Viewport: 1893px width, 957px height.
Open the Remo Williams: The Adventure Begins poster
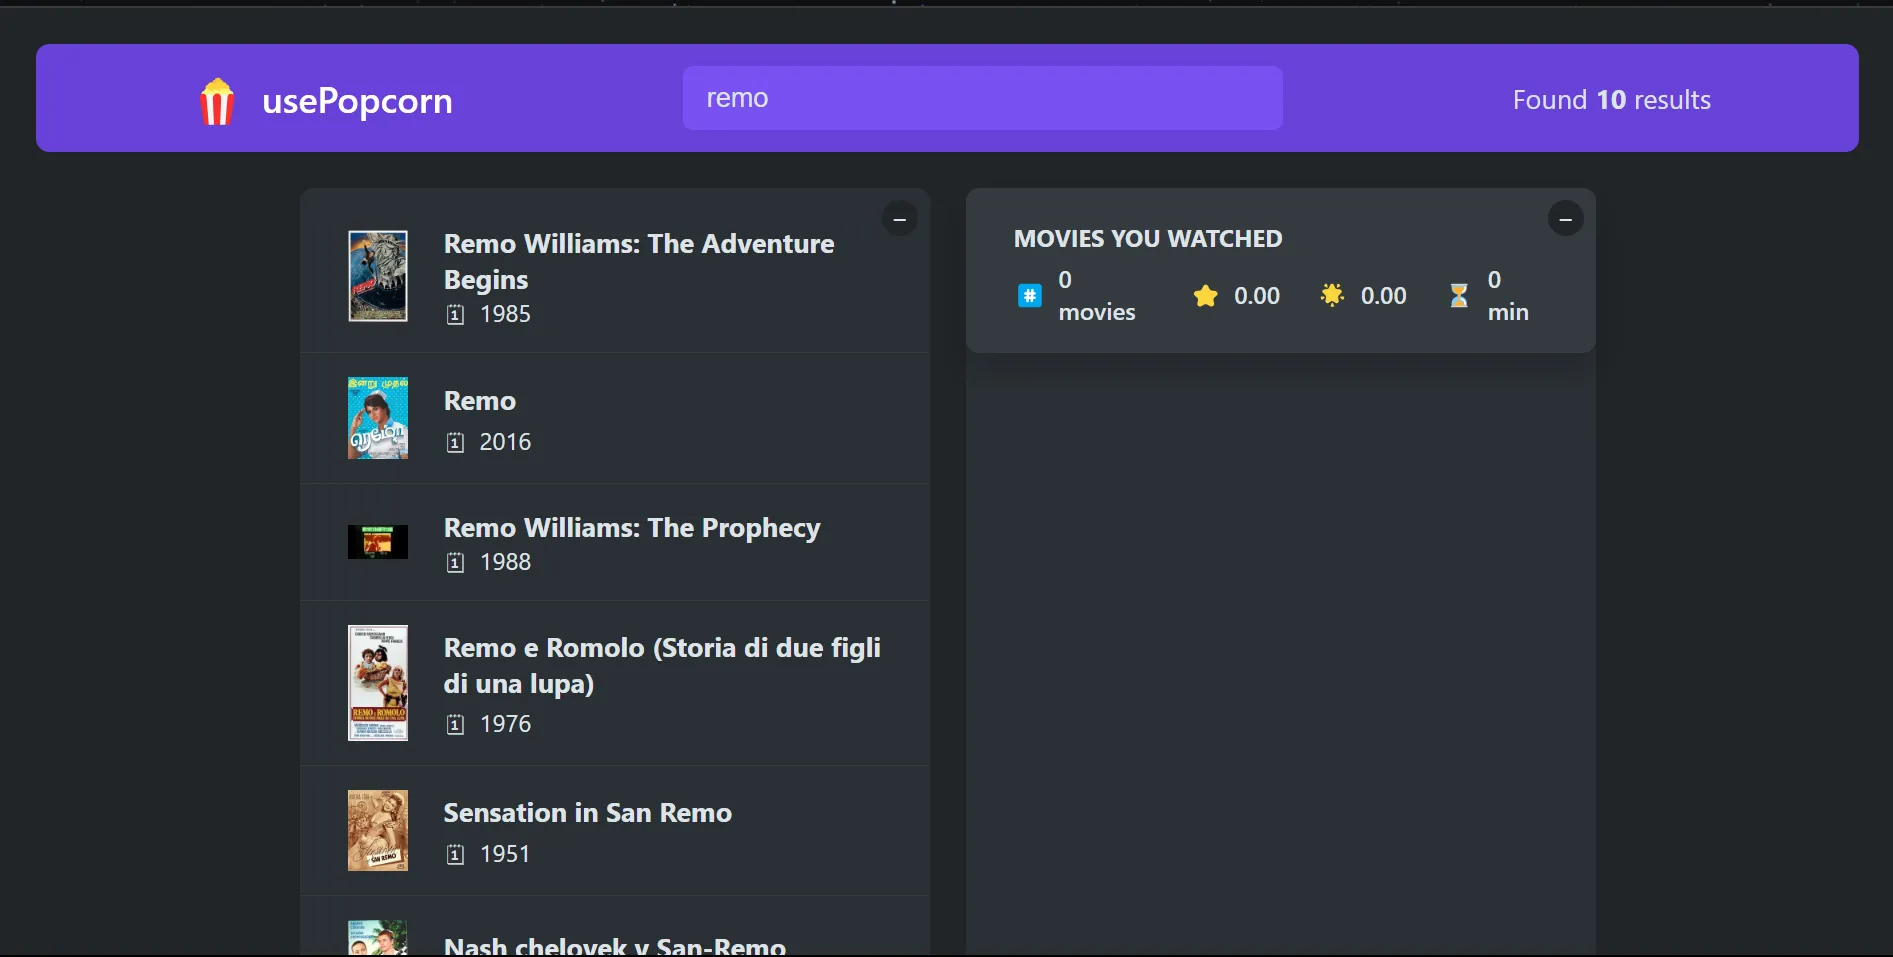point(377,276)
